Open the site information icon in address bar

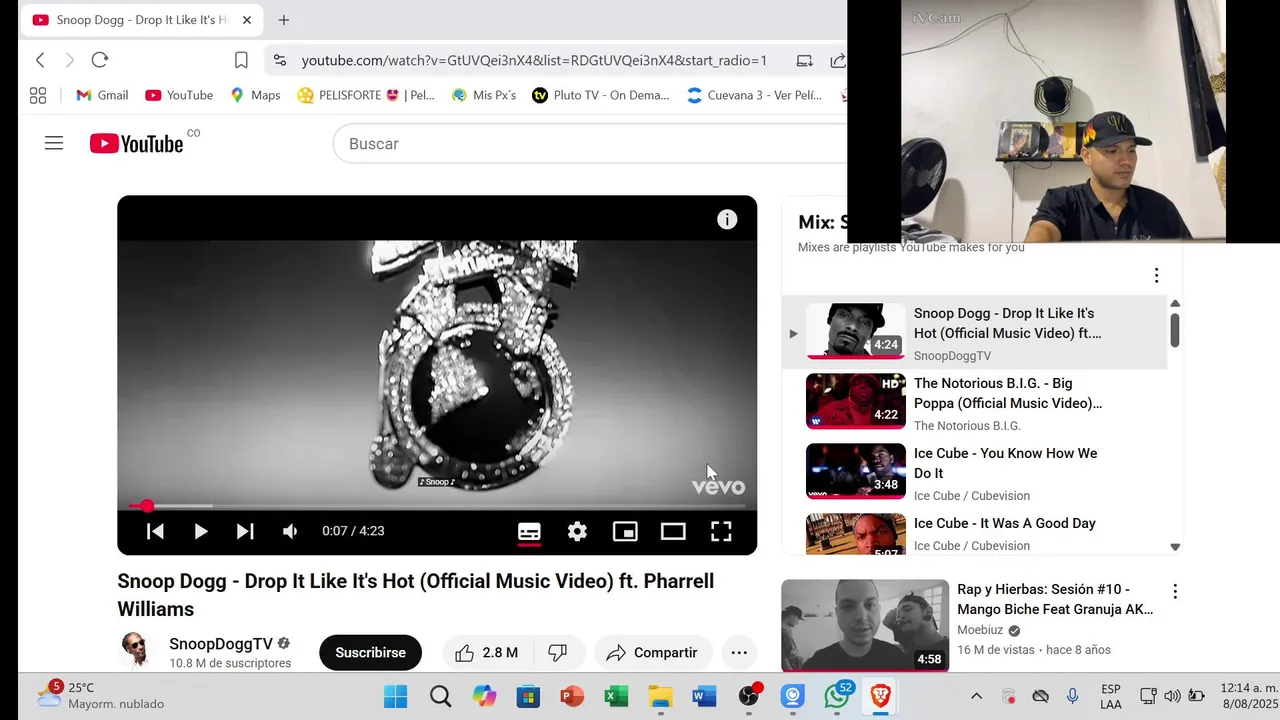click(x=280, y=60)
